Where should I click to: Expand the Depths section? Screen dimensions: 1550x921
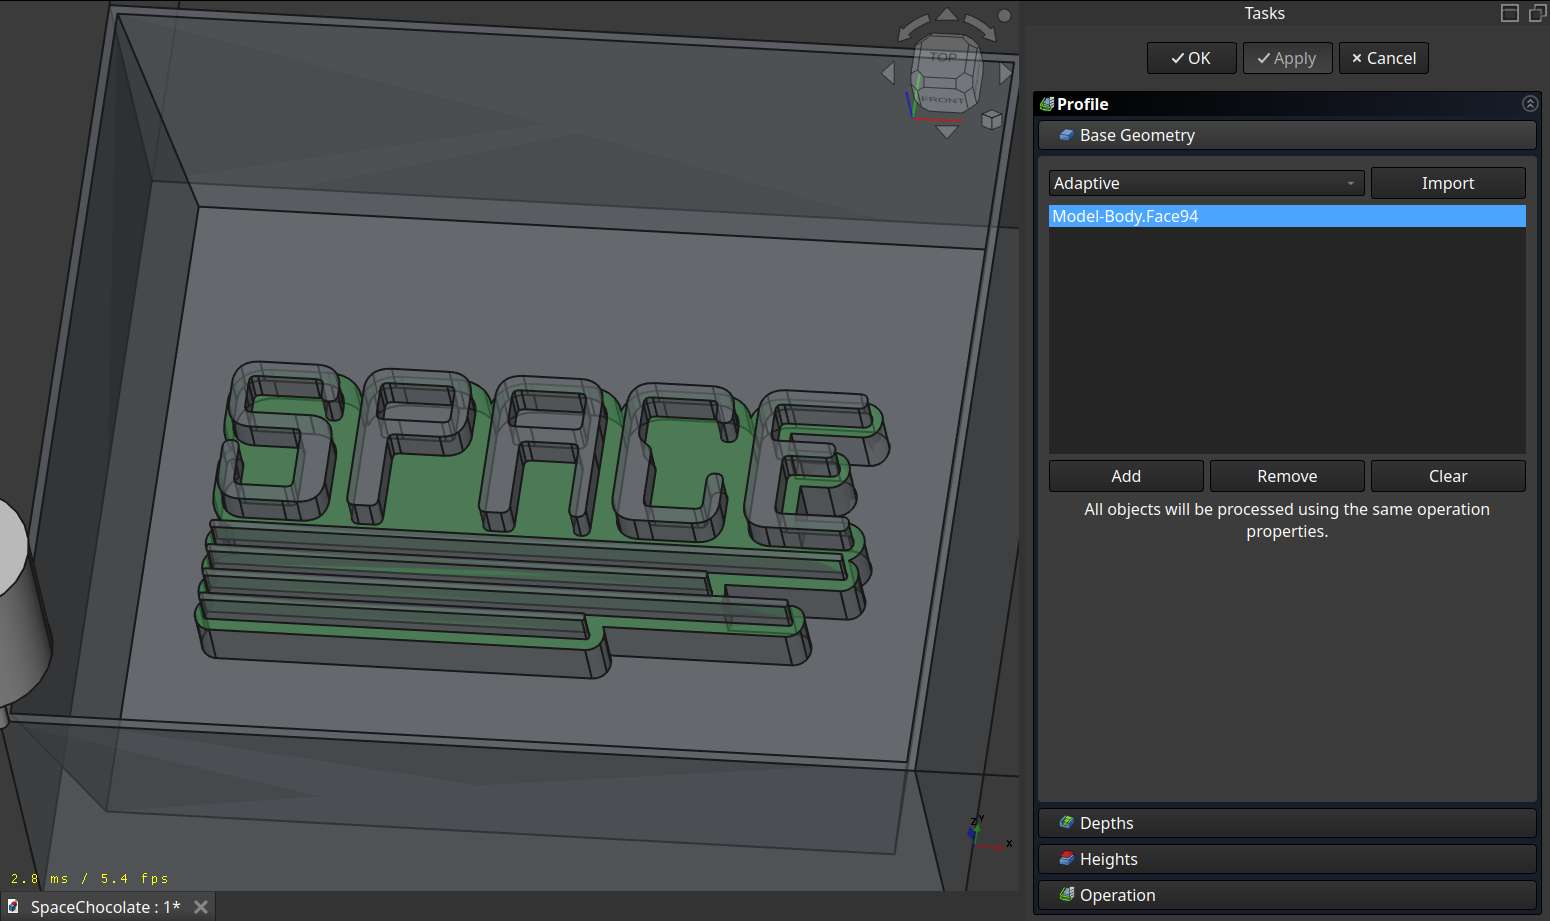click(1287, 823)
